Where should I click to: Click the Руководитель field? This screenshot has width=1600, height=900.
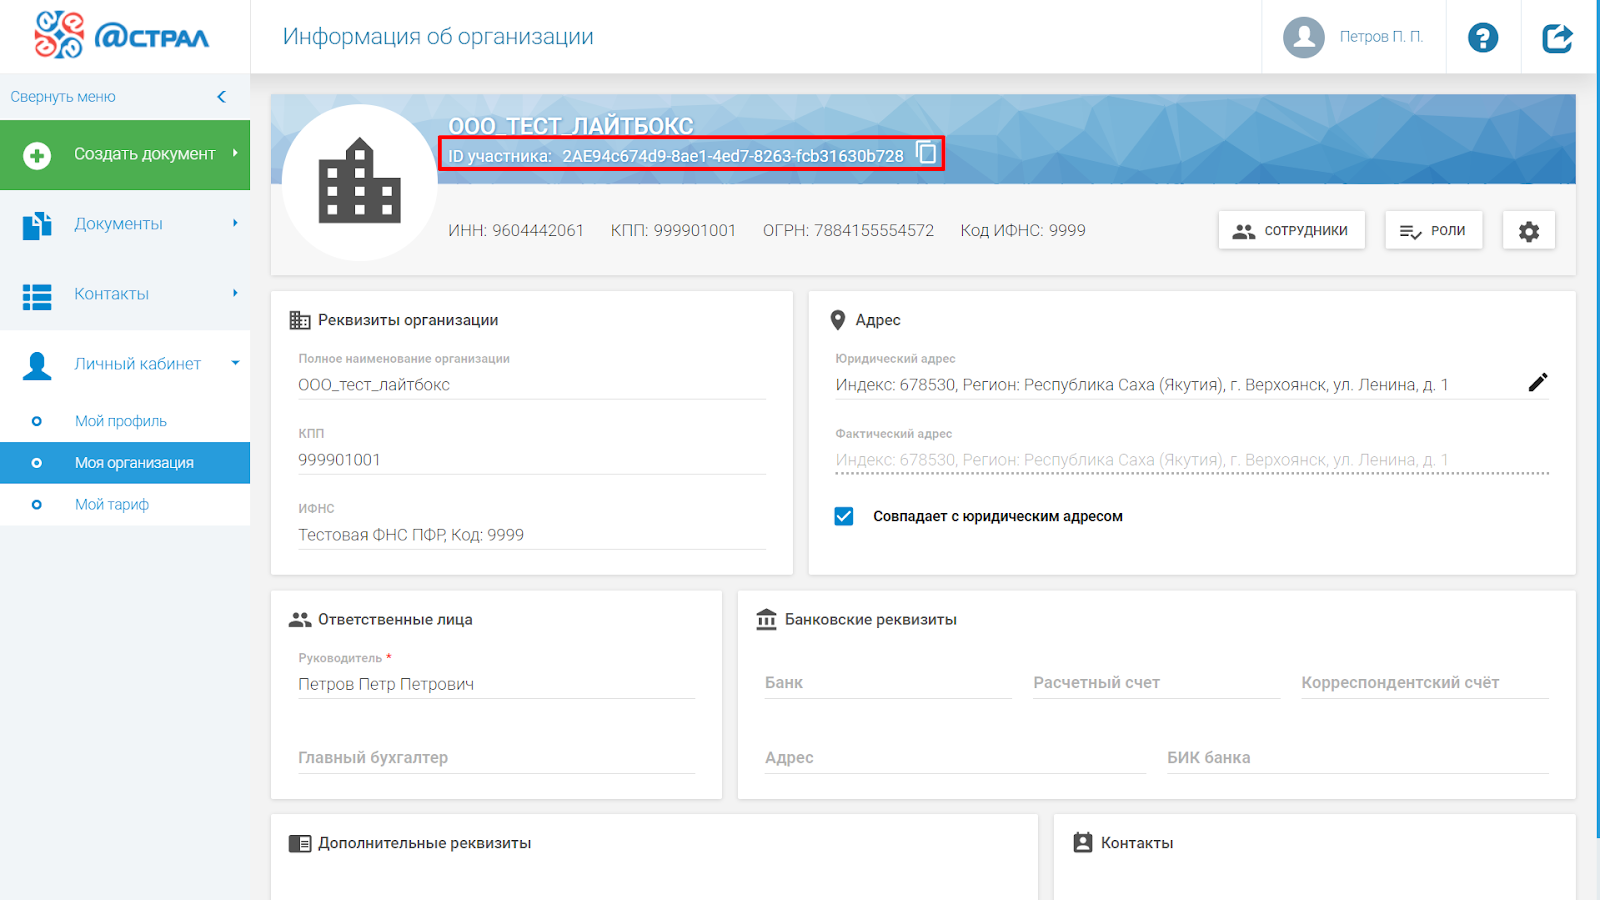[496, 684]
